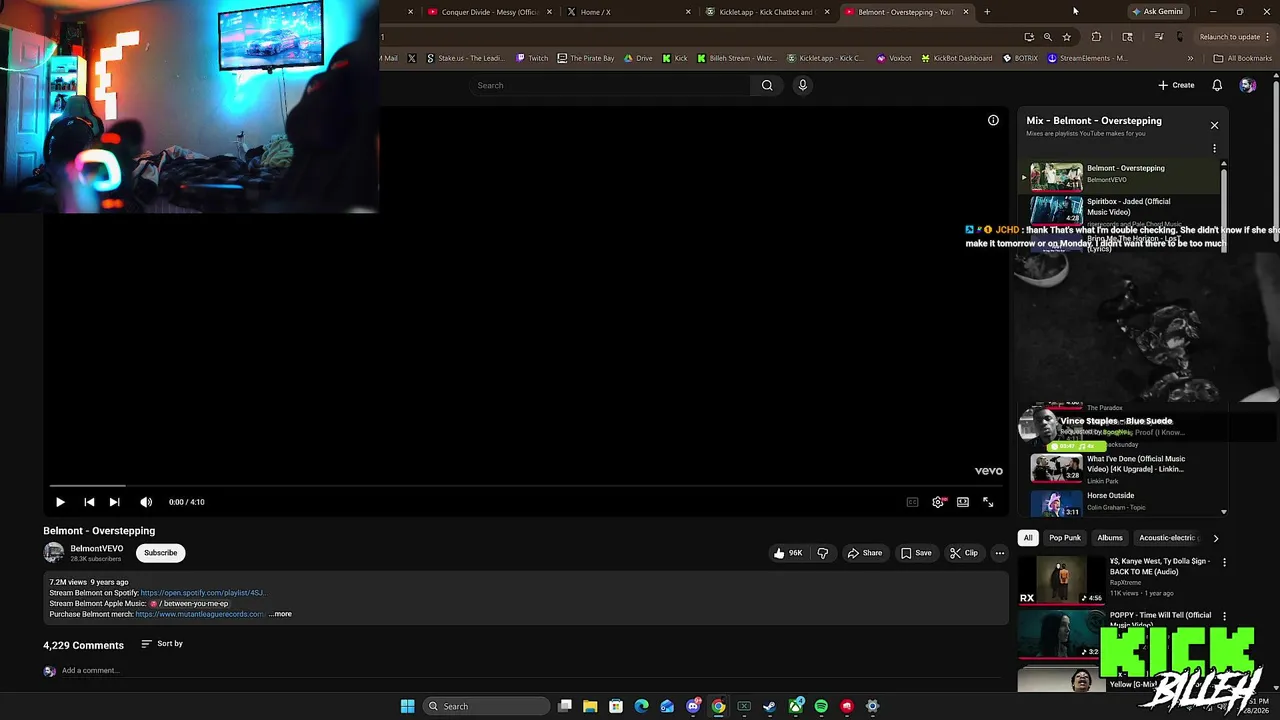The image size is (1280, 720).
Task: Switch to Conquer Divide - Messy tab
Action: [x=490, y=12]
